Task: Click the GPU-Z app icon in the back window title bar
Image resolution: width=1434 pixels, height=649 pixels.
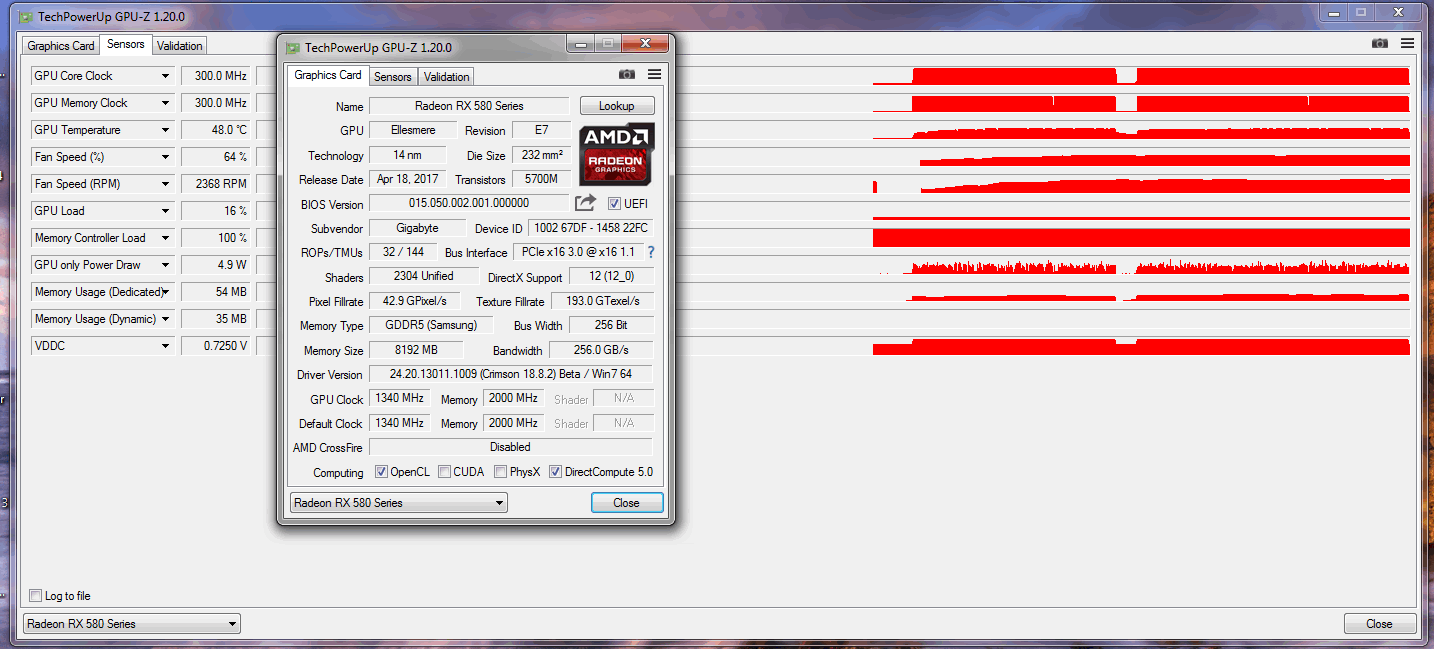Action: click(26, 17)
